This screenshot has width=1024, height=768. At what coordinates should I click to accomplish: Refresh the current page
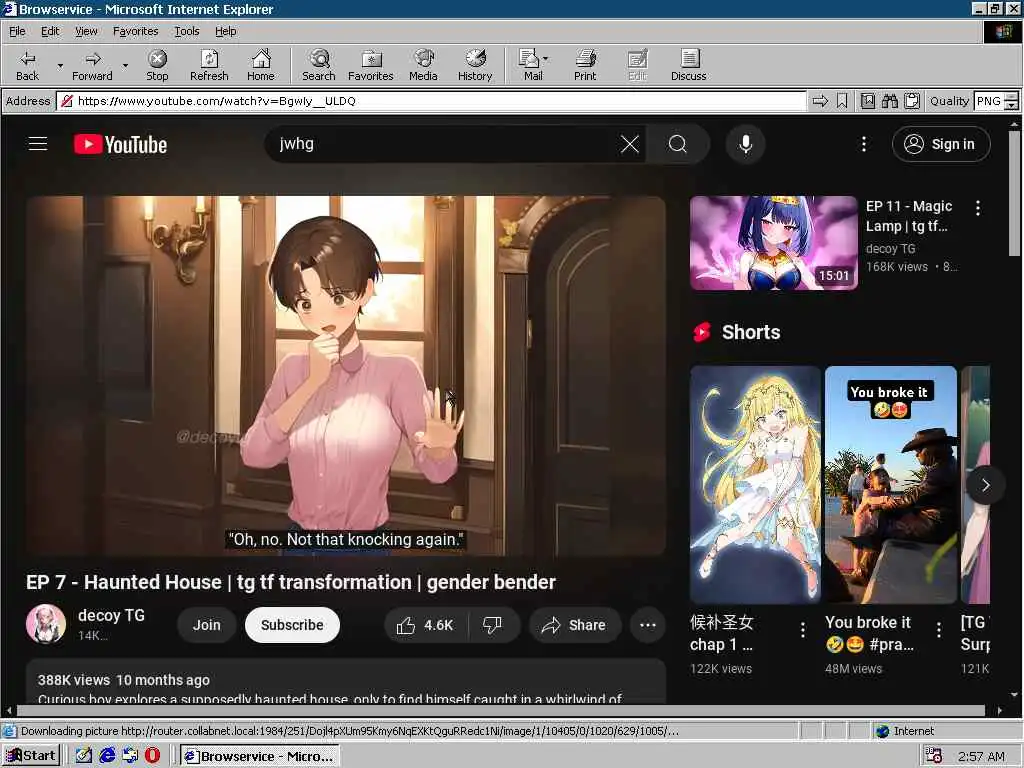coord(209,65)
